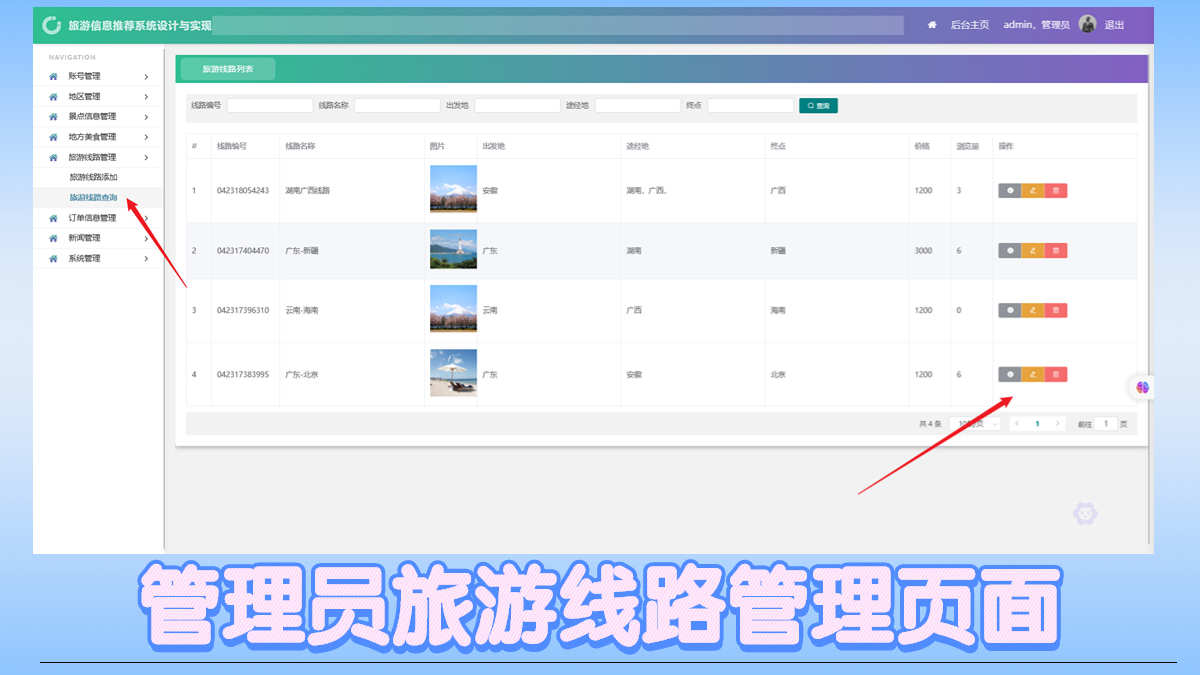Delete the 广东-北京 route
The image size is (1200, 675).
(1056, 375)
